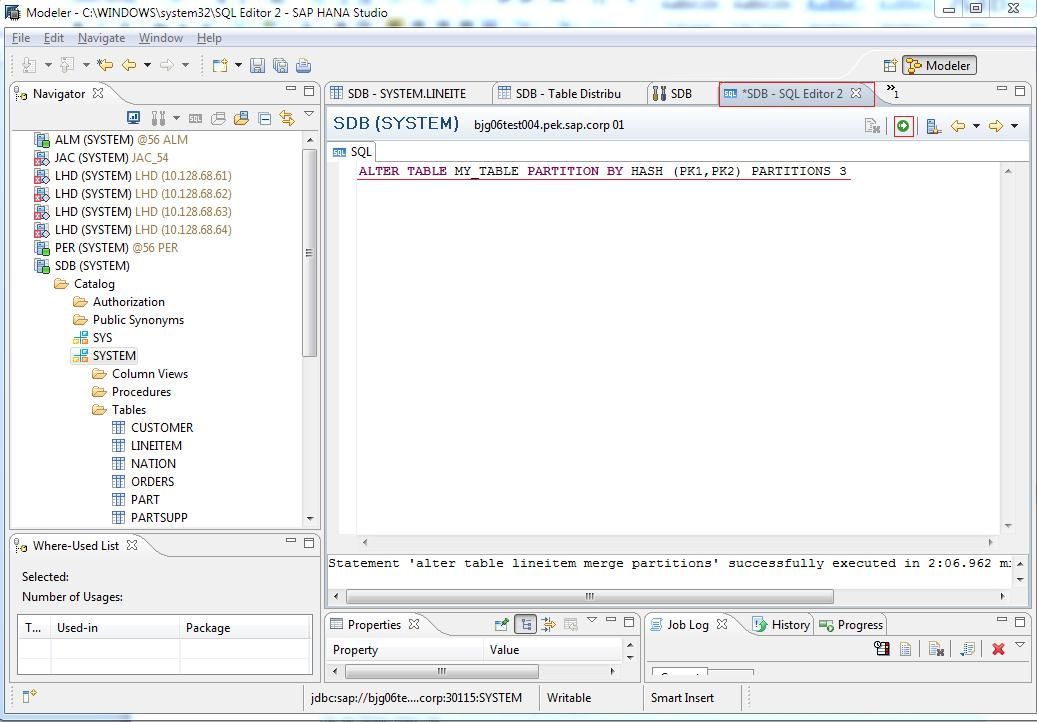Open the Administration tools icon in Navigator
Viewport: 1037px width, 722px height.
[158, 118]
